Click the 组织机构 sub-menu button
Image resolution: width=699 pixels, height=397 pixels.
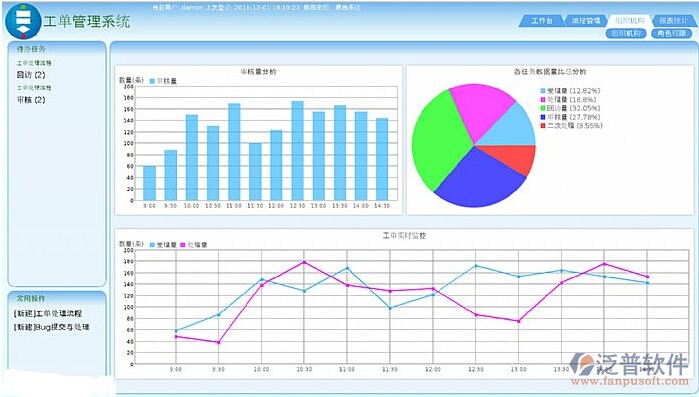(626, 33)
